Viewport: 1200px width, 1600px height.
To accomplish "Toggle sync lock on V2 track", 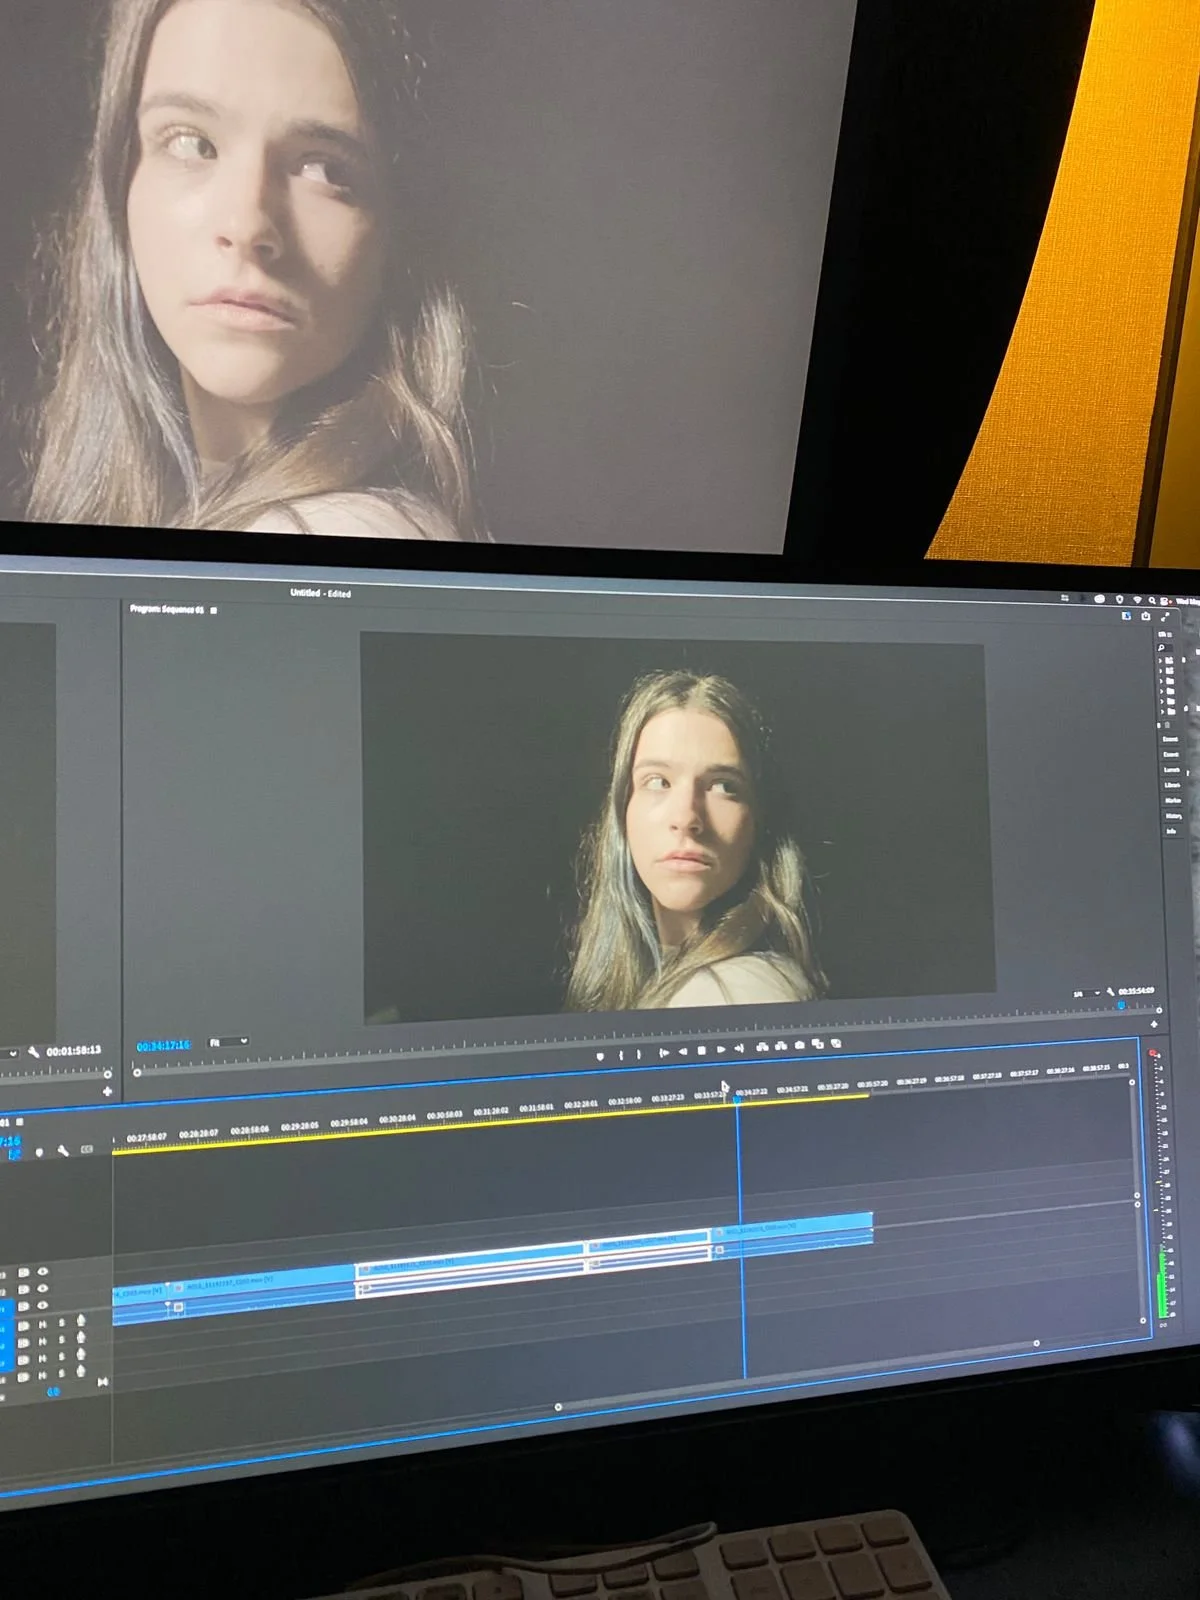I will point(23,1289).
